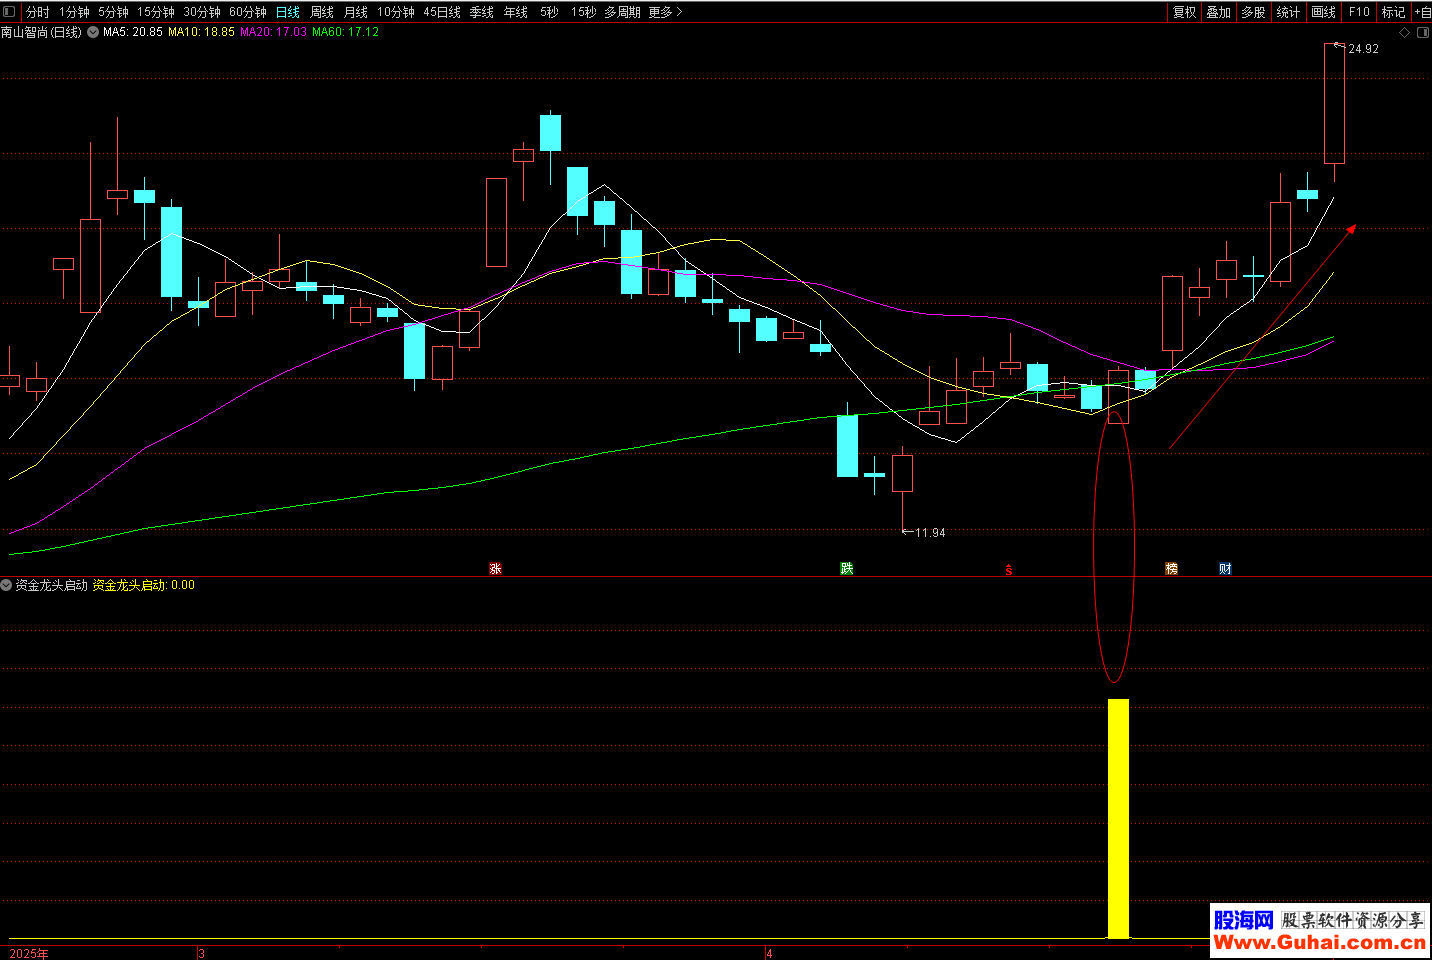This screenshot has width=1432, height=960.
Task: Click the 24.92 high price label
Action: click(x=1363, y=49)
